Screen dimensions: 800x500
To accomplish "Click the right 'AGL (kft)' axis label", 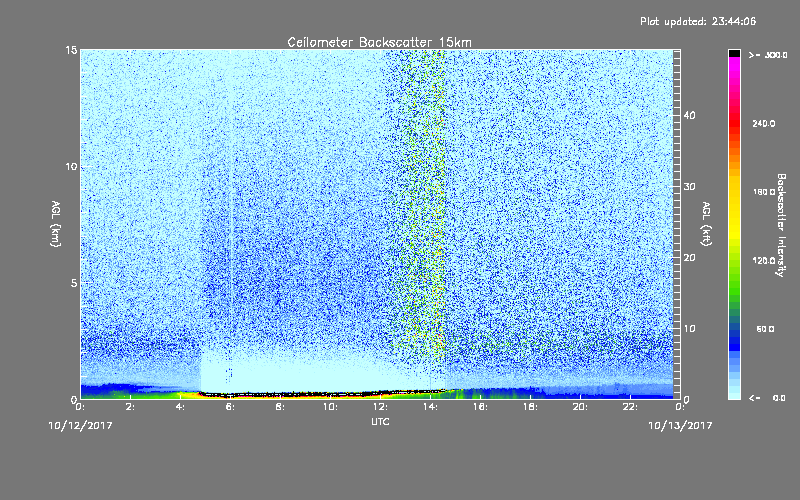I will click(x=707, y=224).
